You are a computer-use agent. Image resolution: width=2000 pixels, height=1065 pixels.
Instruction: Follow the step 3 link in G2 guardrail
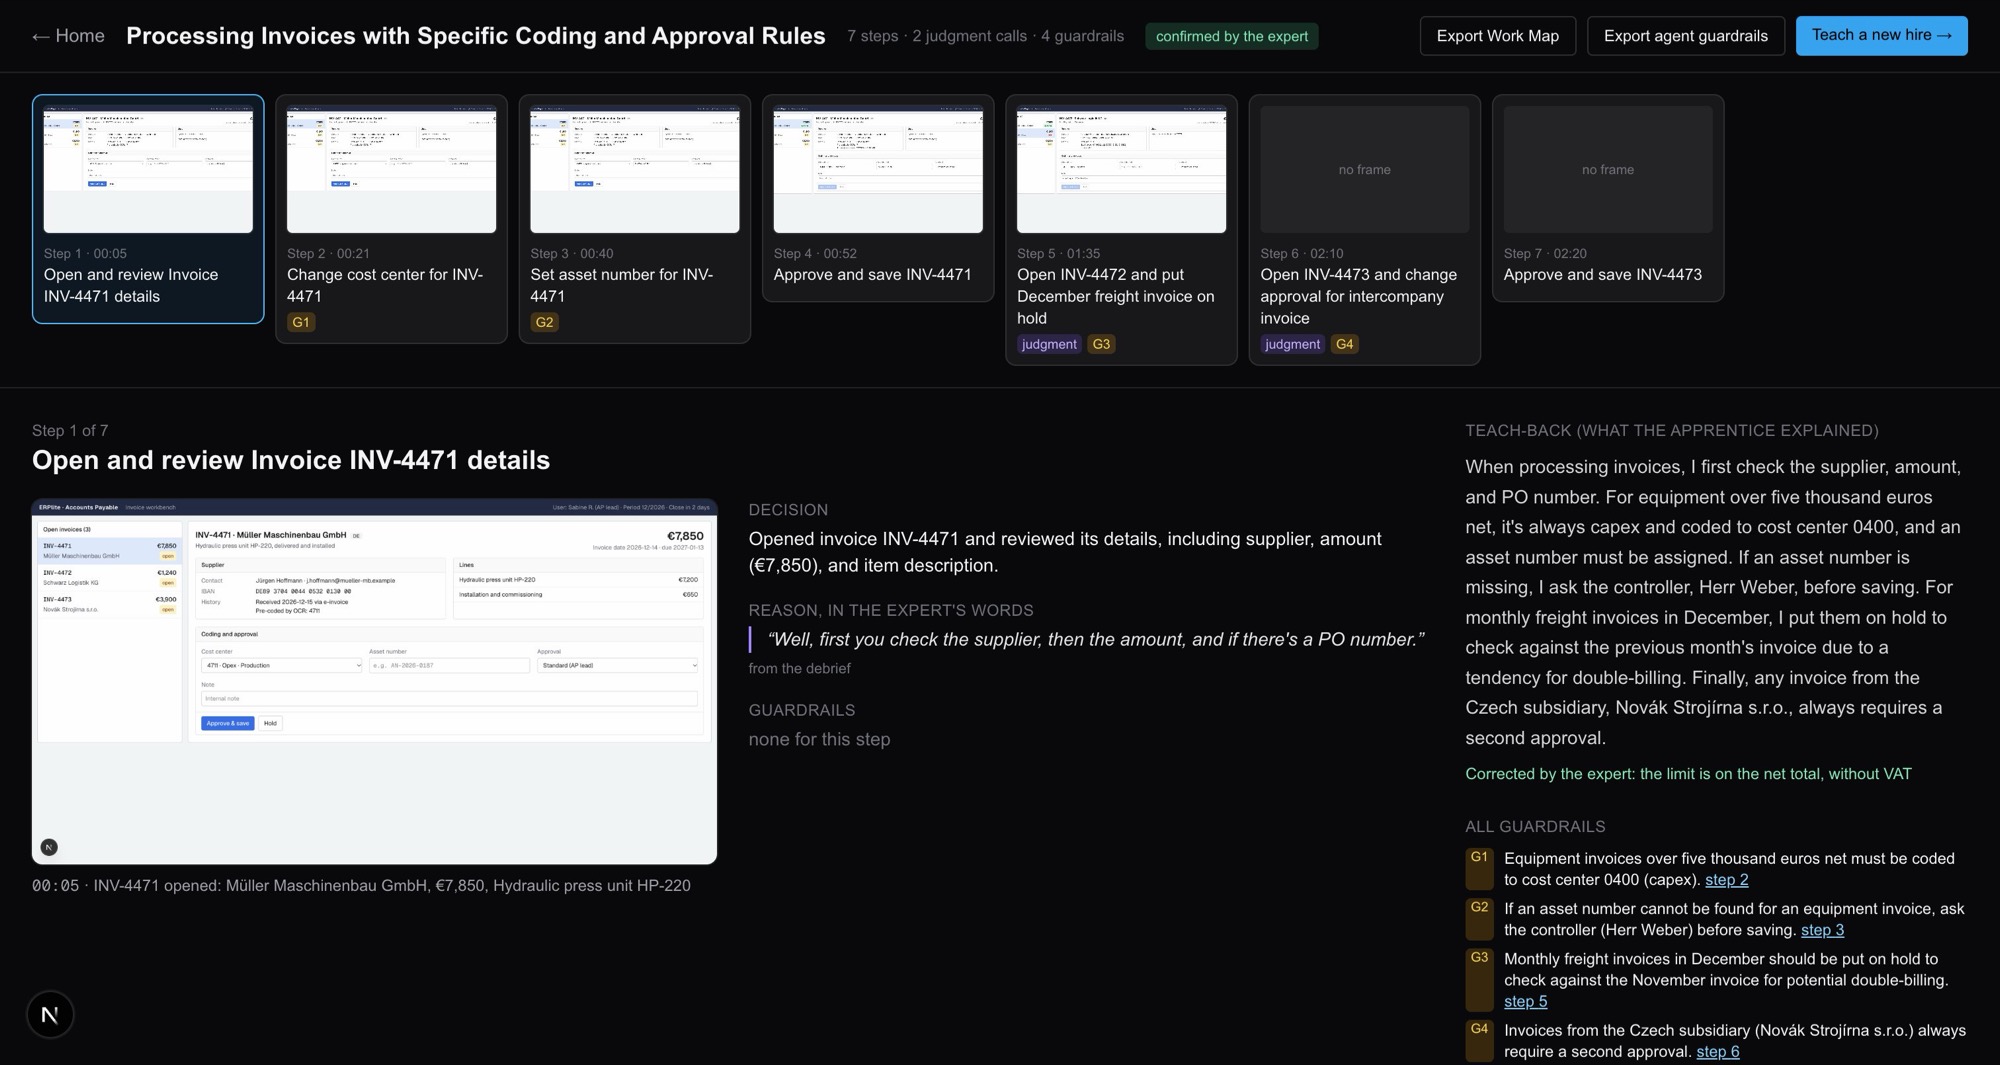(x=1822, y=930)
